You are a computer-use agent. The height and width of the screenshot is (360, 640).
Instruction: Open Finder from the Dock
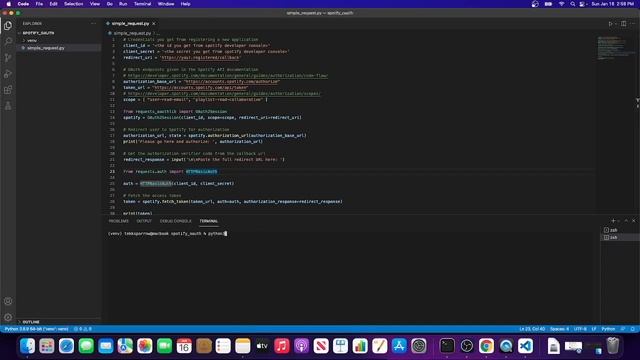[27, 346]
